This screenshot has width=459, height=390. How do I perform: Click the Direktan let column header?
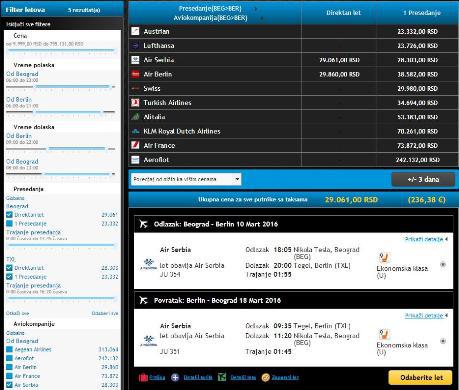(343, 13)
